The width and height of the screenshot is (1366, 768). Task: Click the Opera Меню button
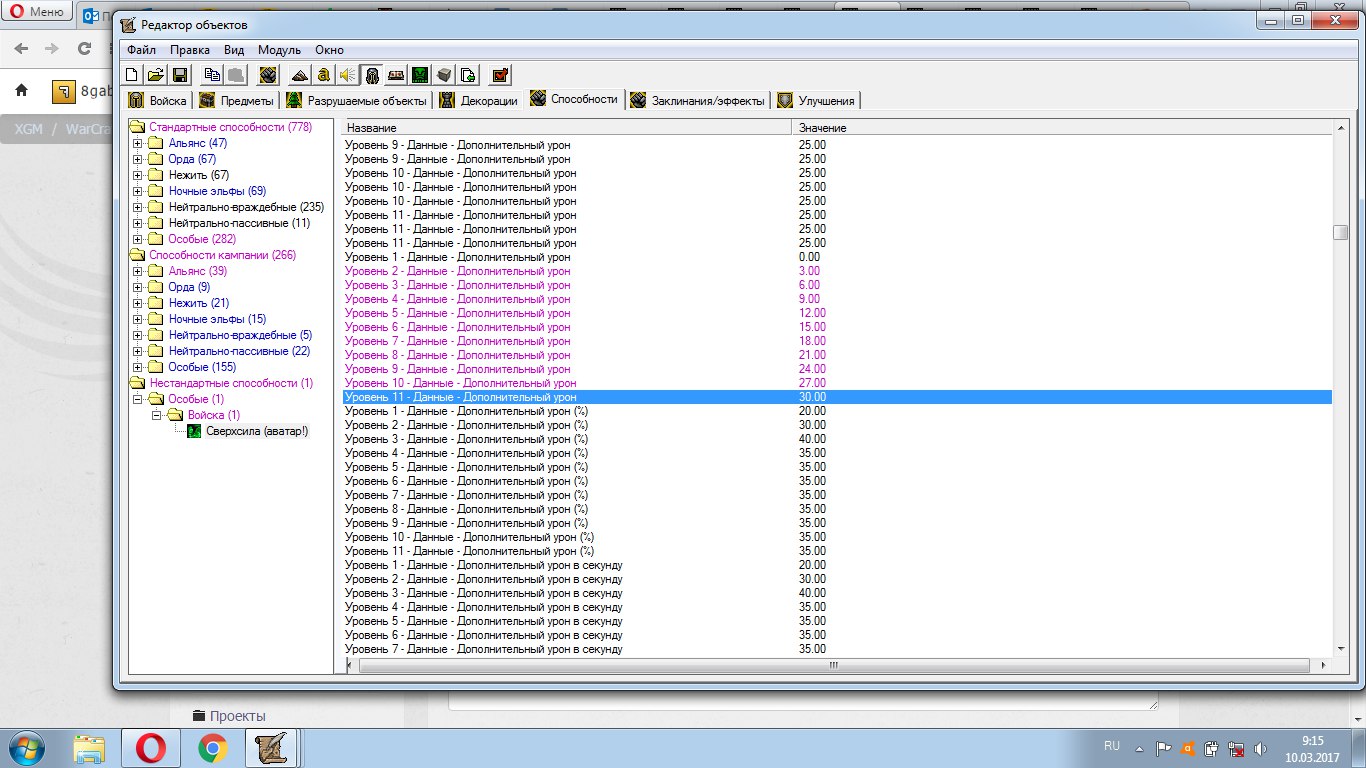tap(39, 13)
